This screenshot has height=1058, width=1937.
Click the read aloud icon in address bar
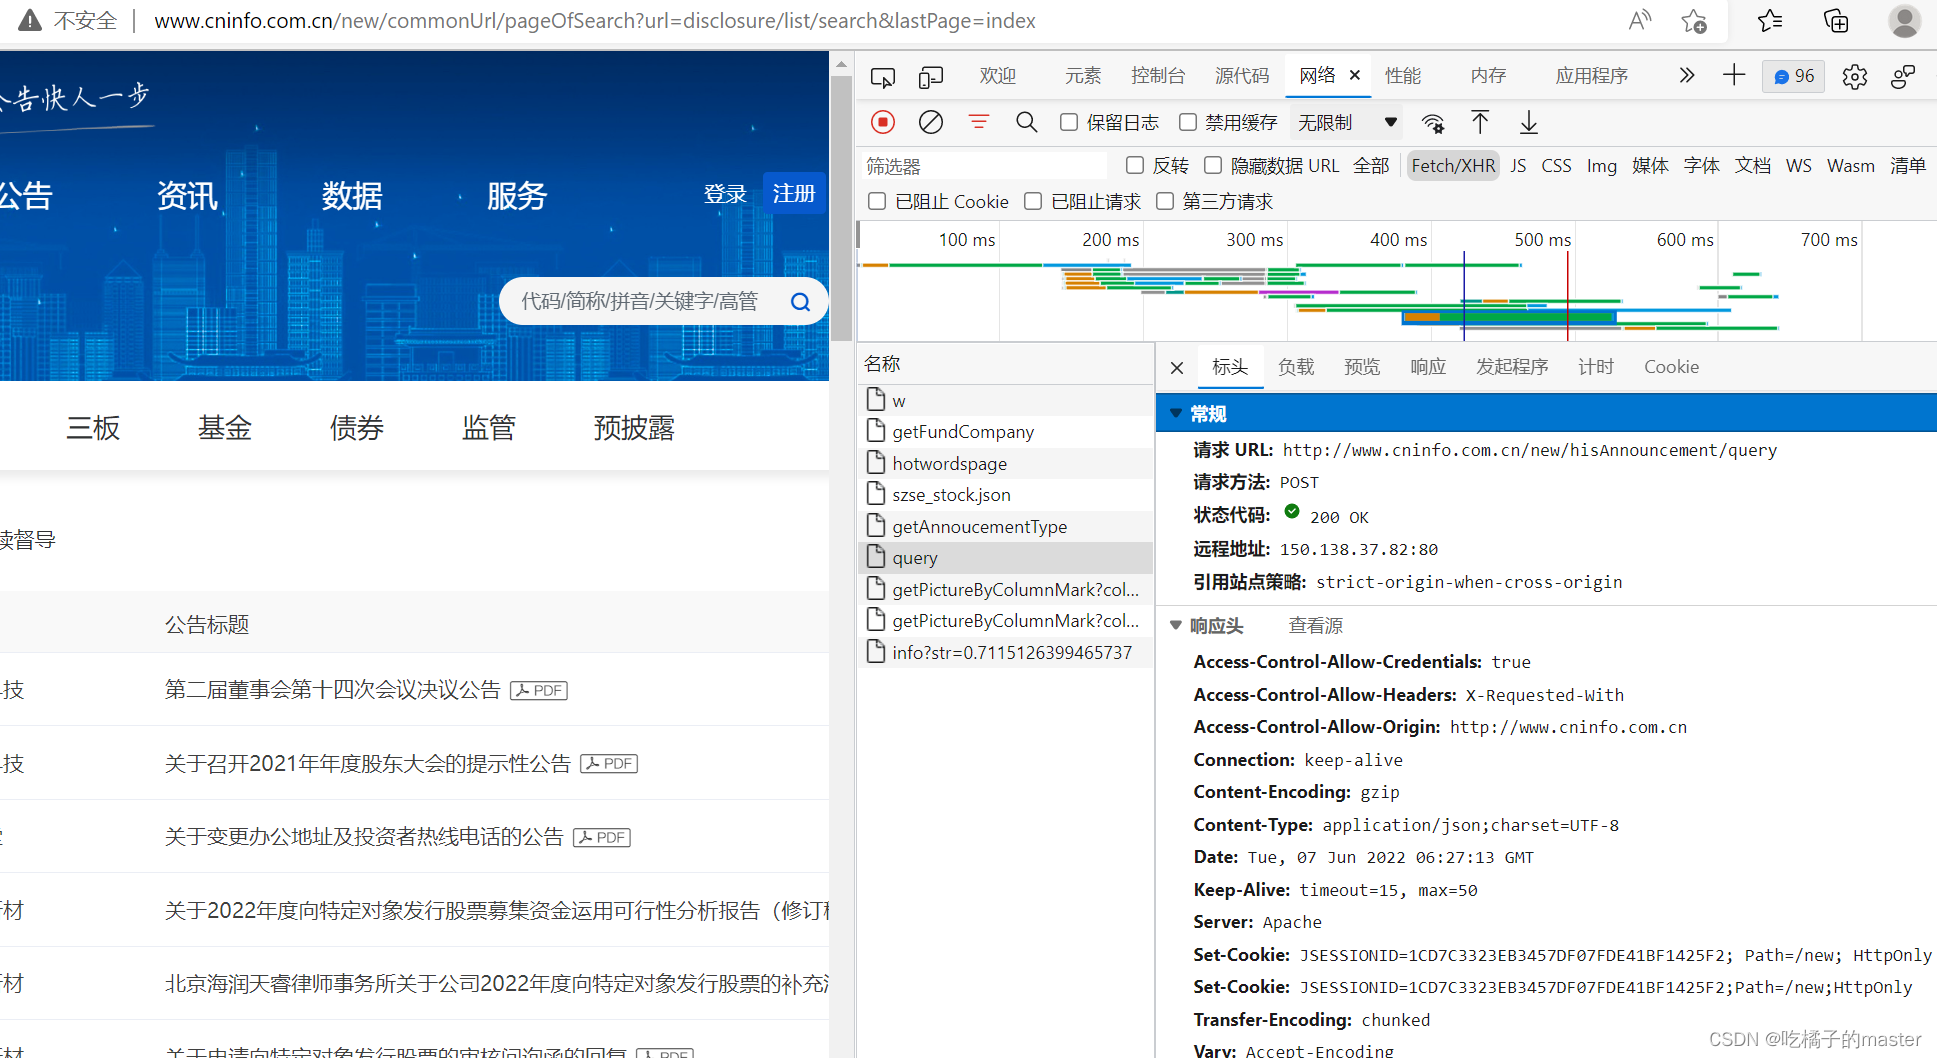click(x=1640, y=21)
